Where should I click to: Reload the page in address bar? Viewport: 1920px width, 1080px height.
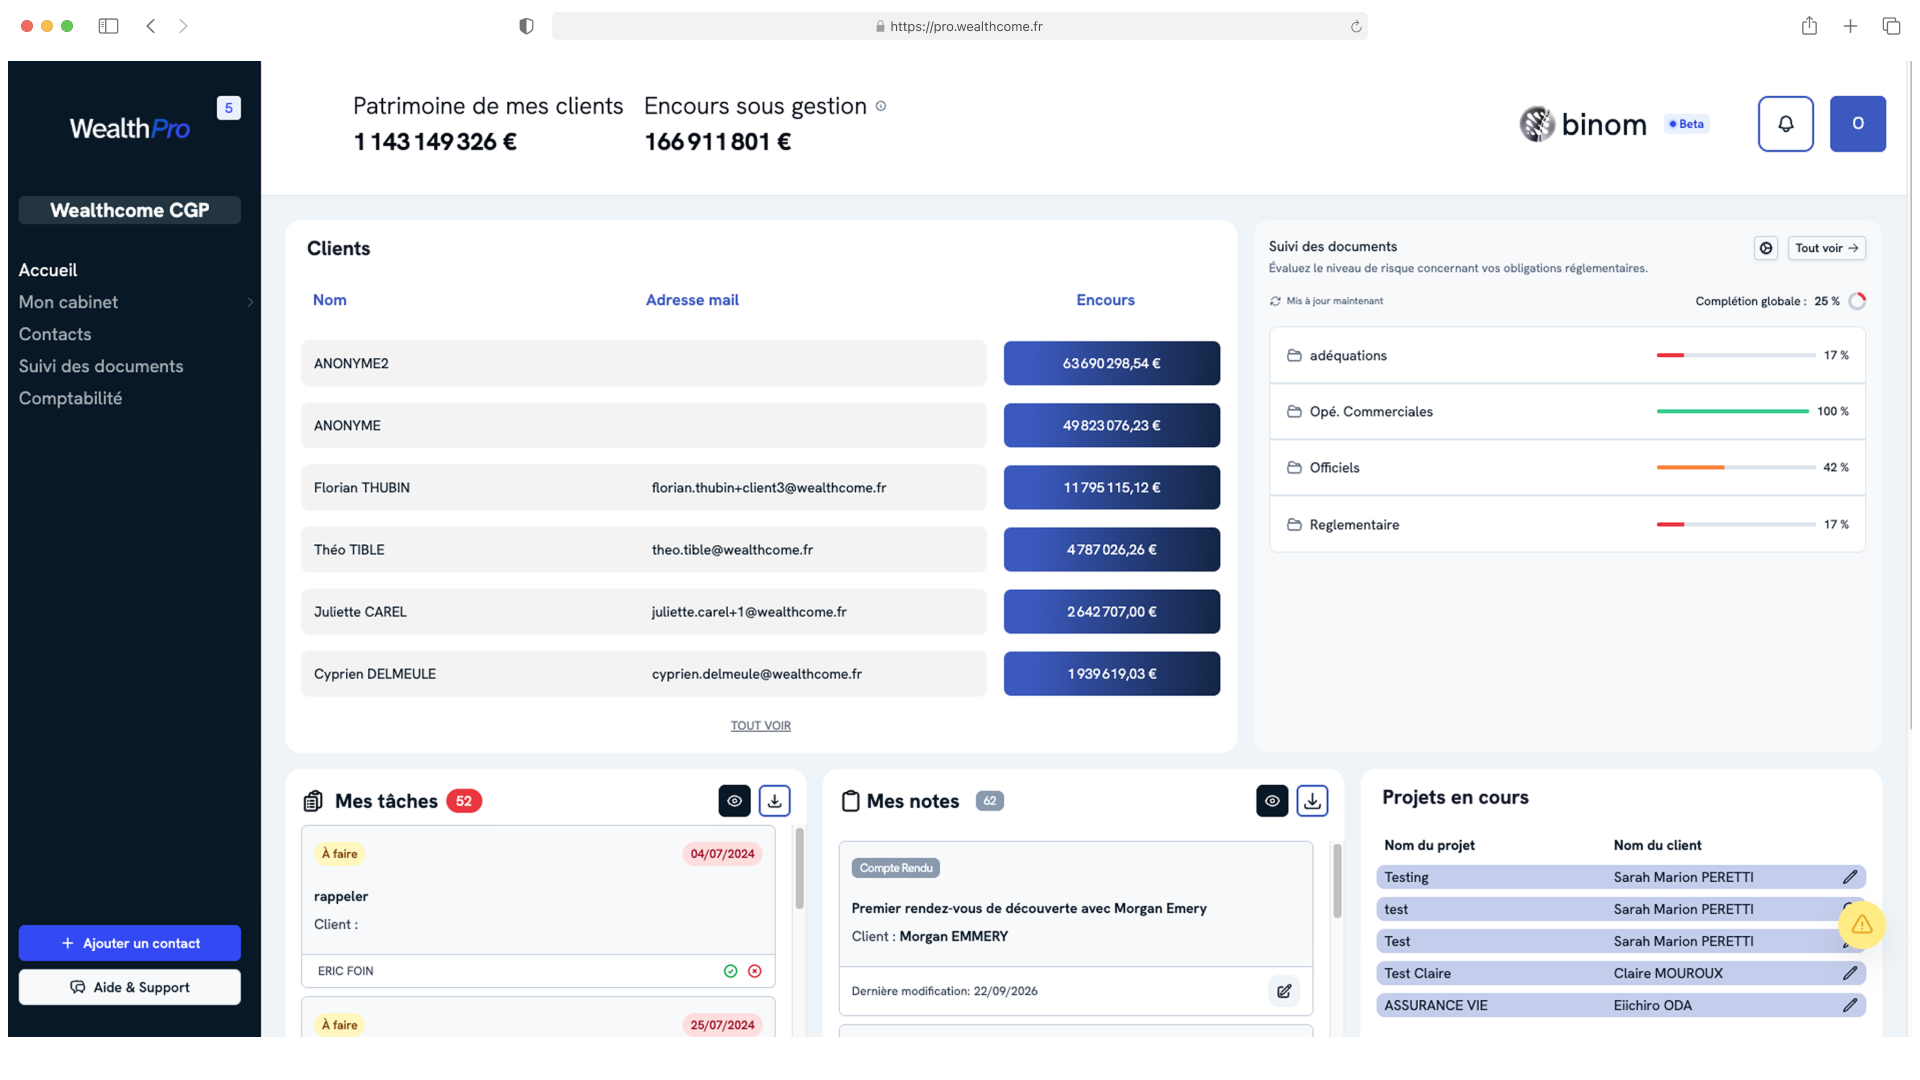coord(1356,27)
